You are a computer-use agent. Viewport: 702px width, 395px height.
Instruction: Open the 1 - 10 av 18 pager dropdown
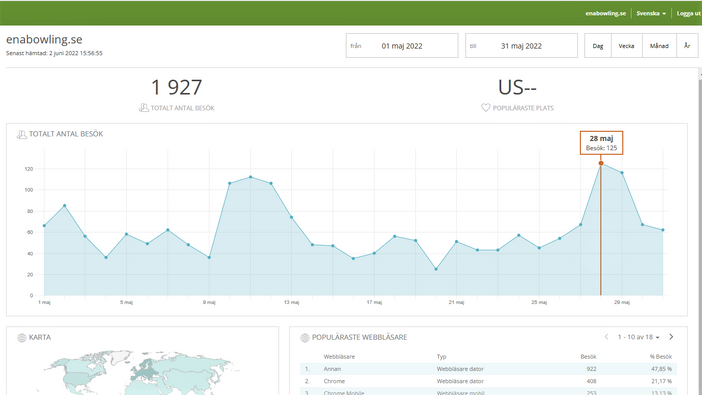point(638,337)
